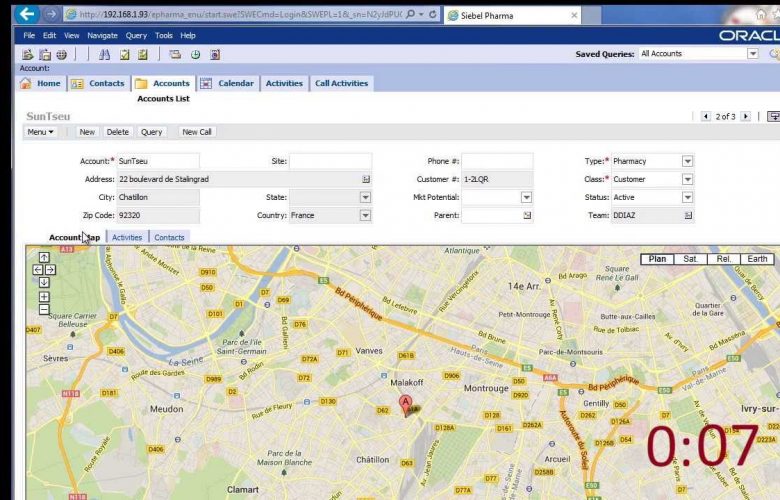
Task: Click the Delete button
Action: tap(117, 132)
